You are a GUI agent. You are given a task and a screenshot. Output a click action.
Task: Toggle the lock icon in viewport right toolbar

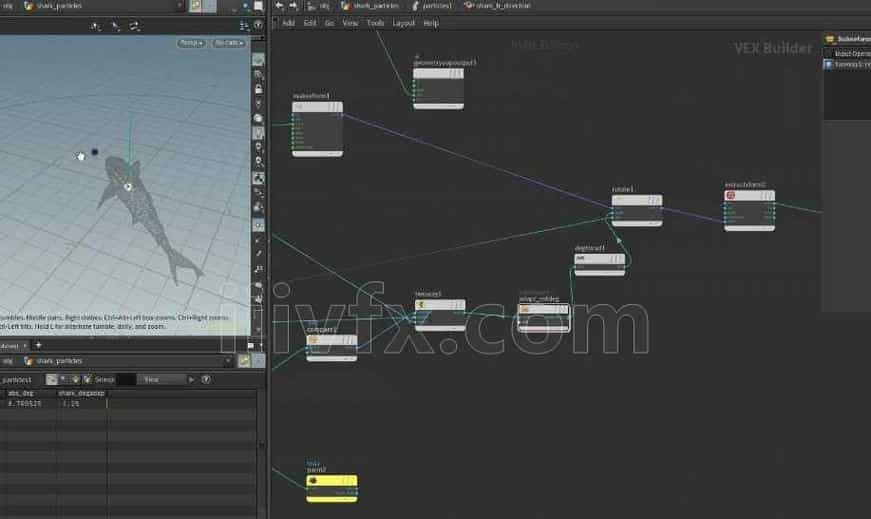click(258, 89)
